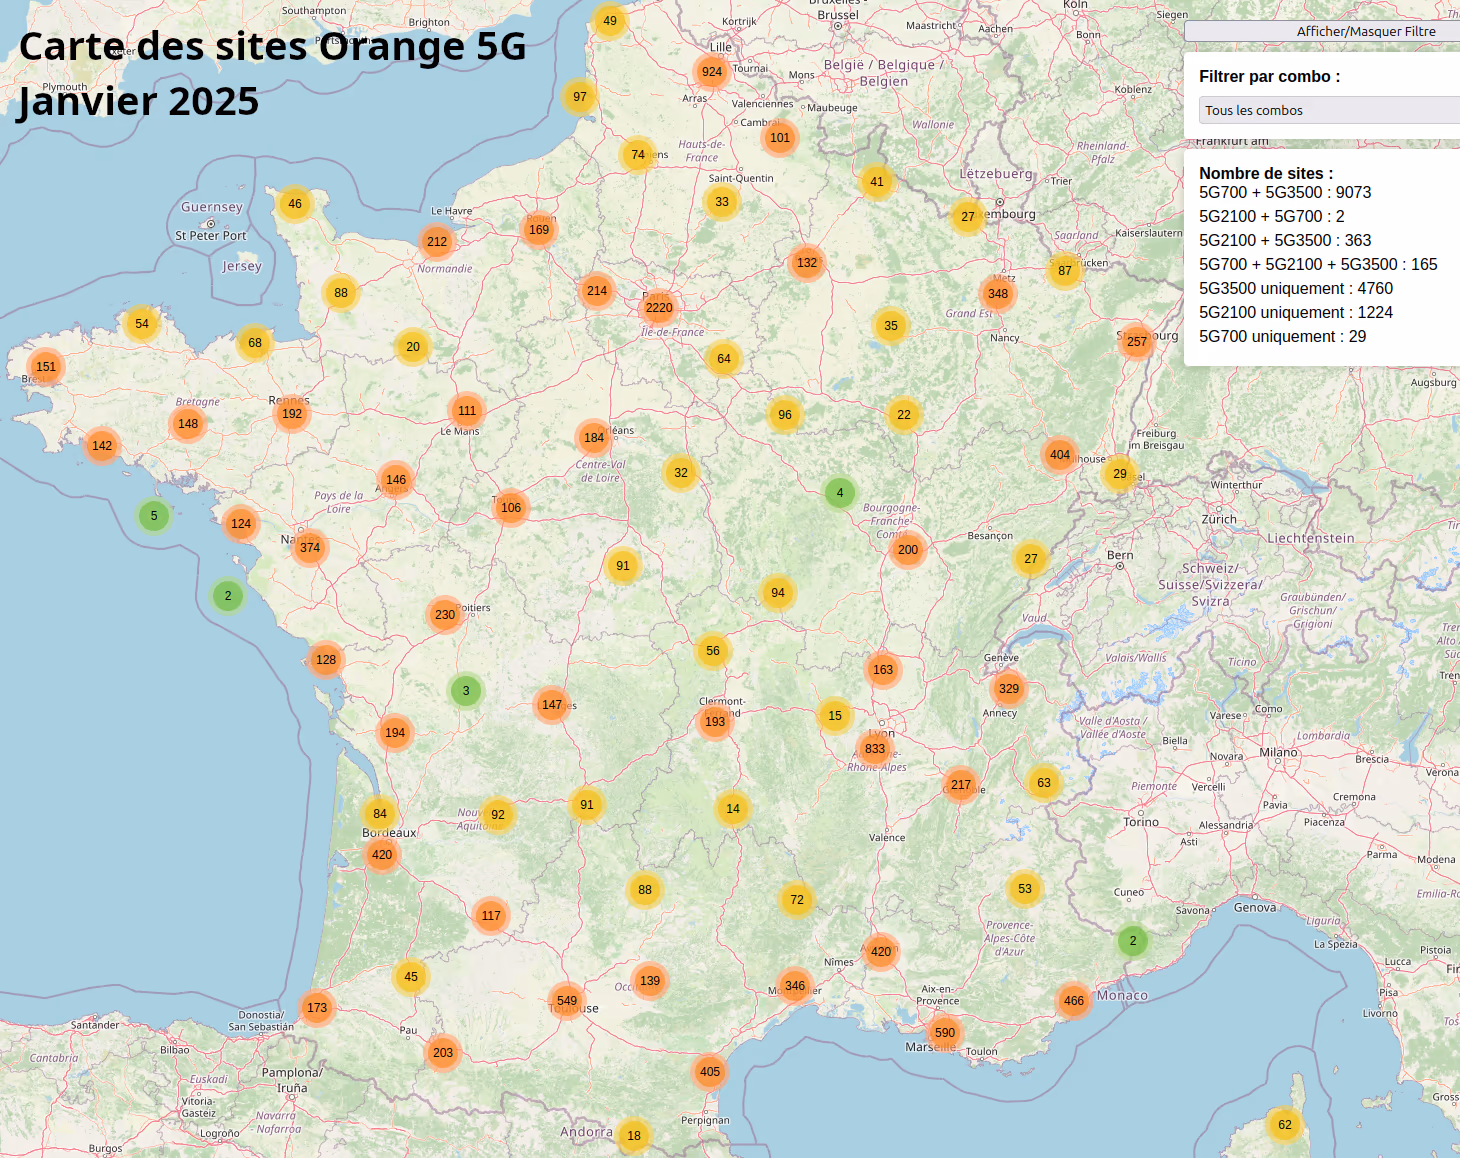Viewport: 1460px width, 1158px height.
Task: Open the Bayonne-area cluster marker 173
Action: (317, 1008)
